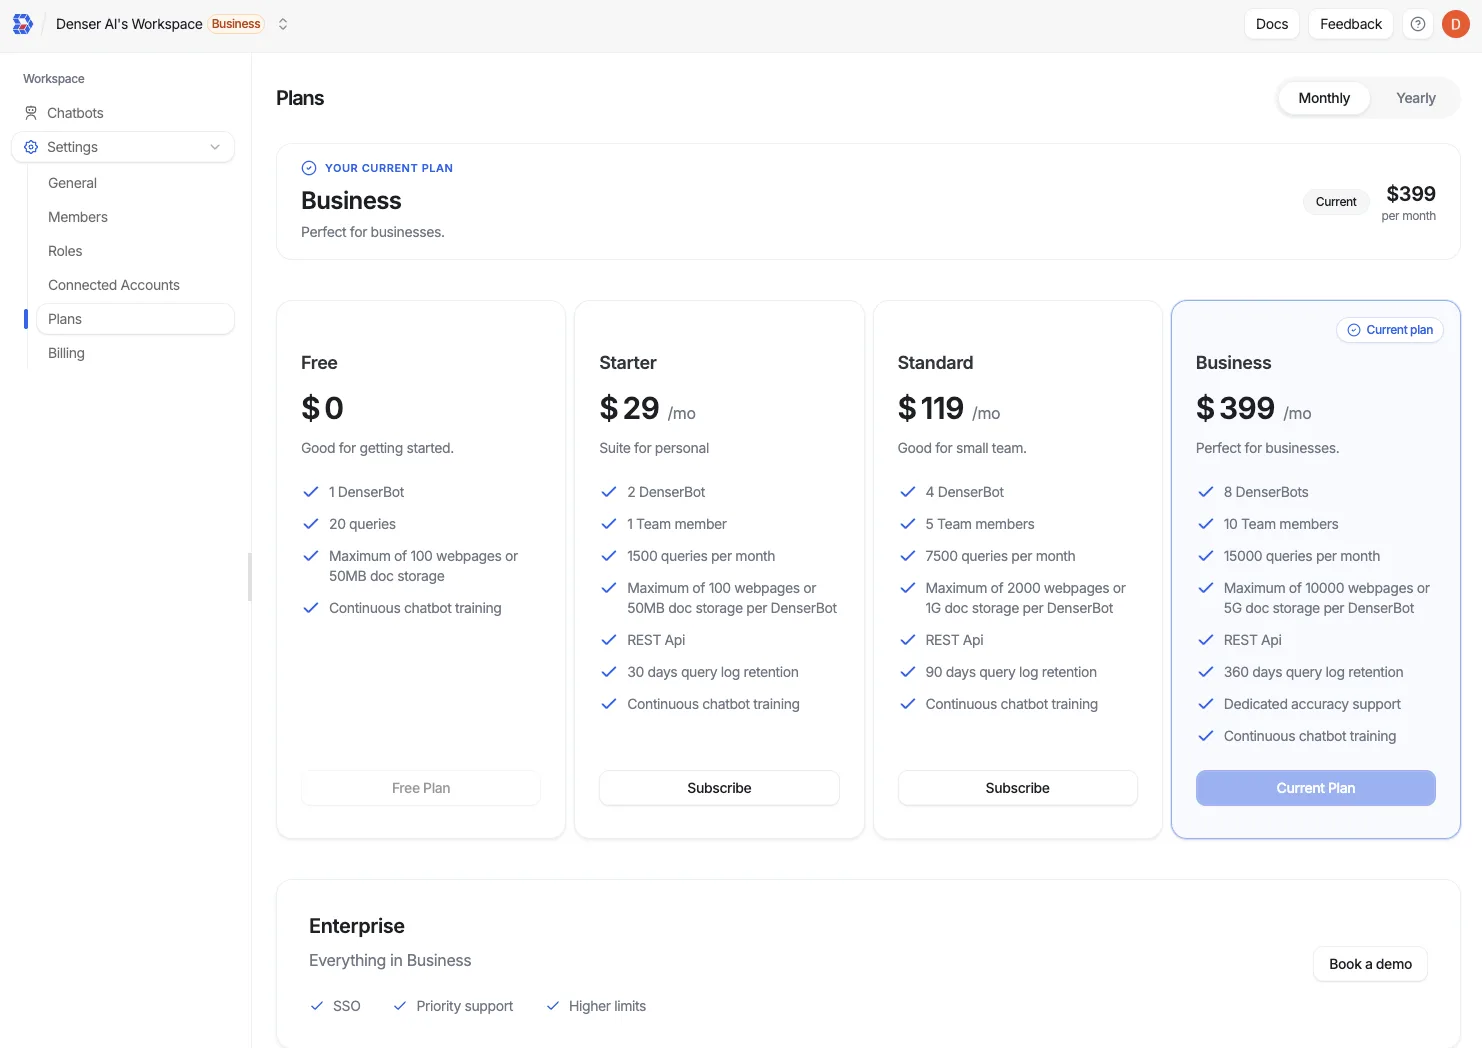Image resolution: width=1482 pixels, height=1048 pixels.
Task: Click the Current plan badge on Business card
Action: [x=1390, y=330]
